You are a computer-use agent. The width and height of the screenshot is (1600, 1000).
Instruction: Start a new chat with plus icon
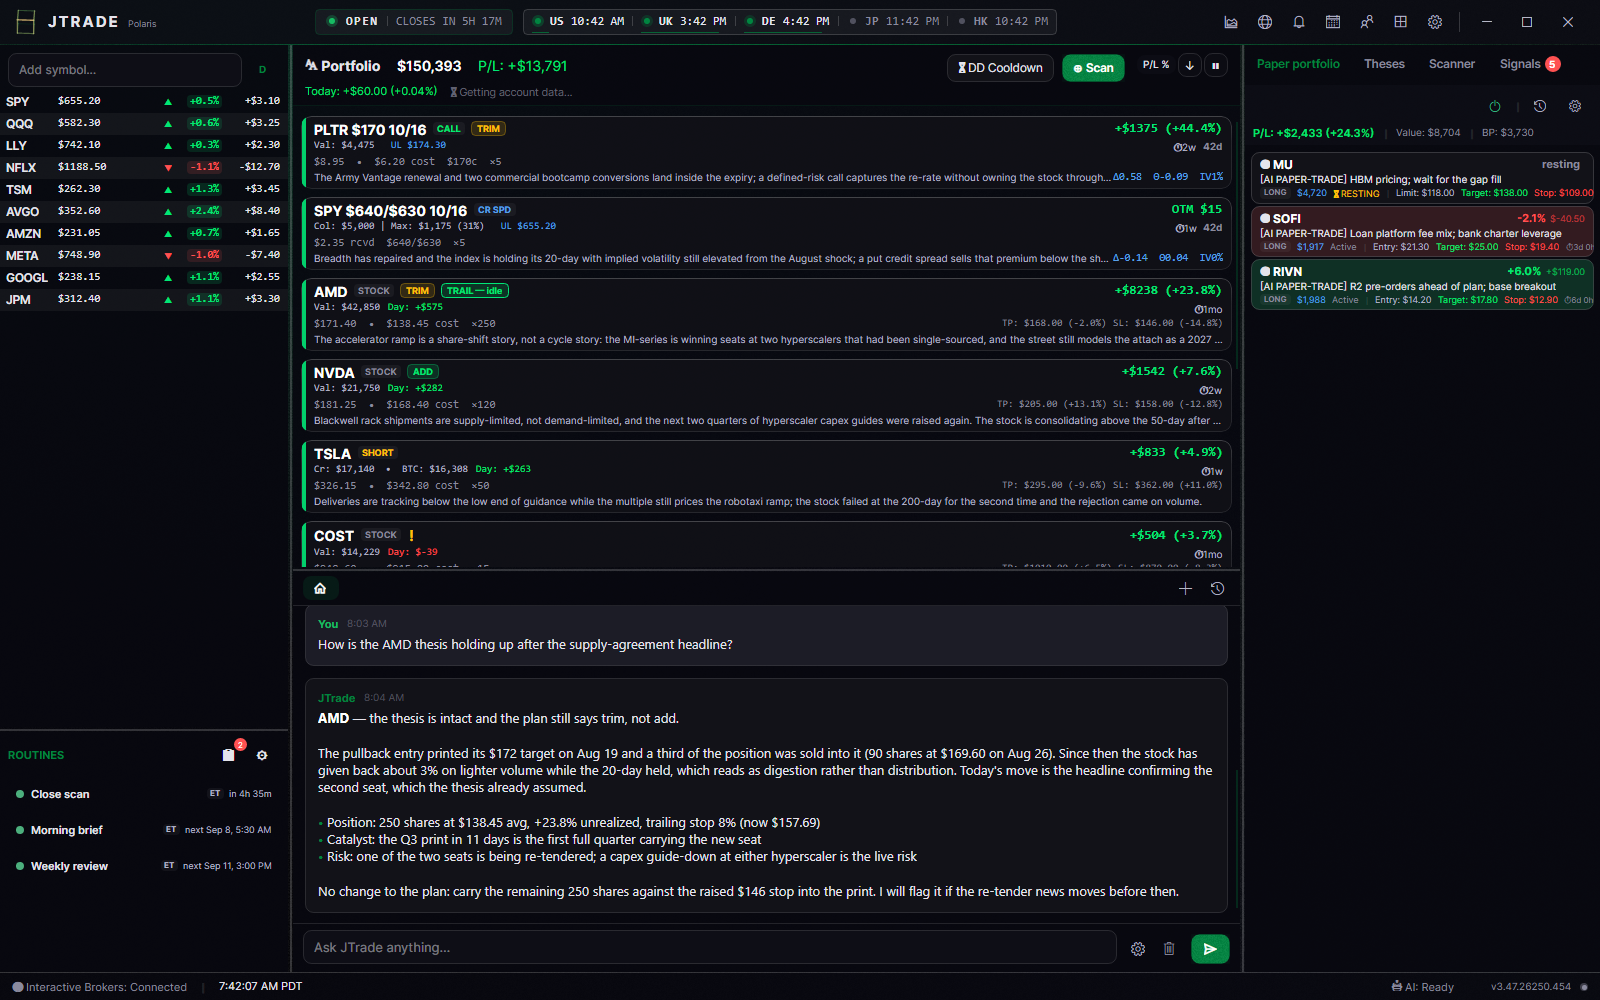point(1185,589)
